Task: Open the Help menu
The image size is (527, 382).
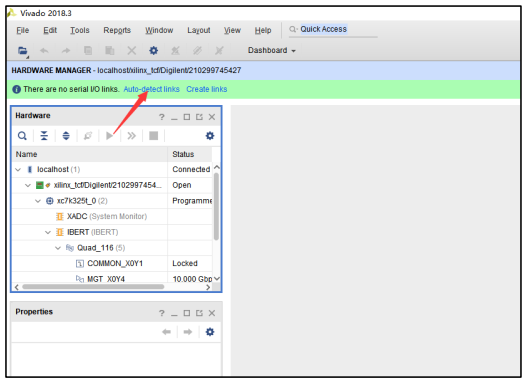Action: (263, 30)
